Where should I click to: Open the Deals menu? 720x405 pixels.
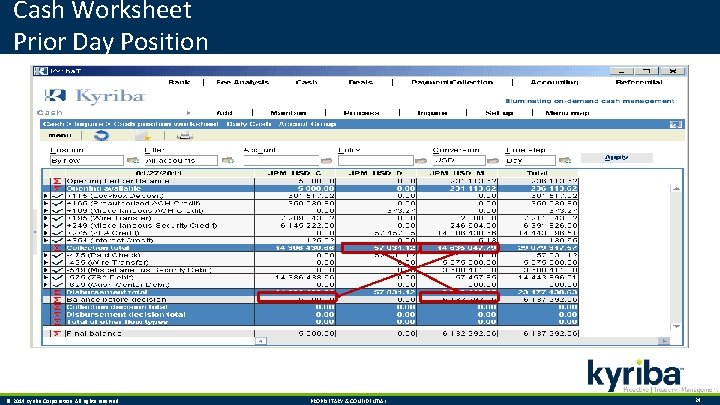[360, 82]
